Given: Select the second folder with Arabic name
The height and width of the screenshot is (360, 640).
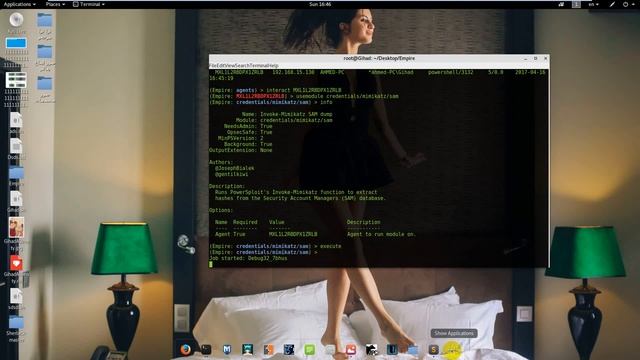Looking at the screenshot, I should click(x=44, y=51).
